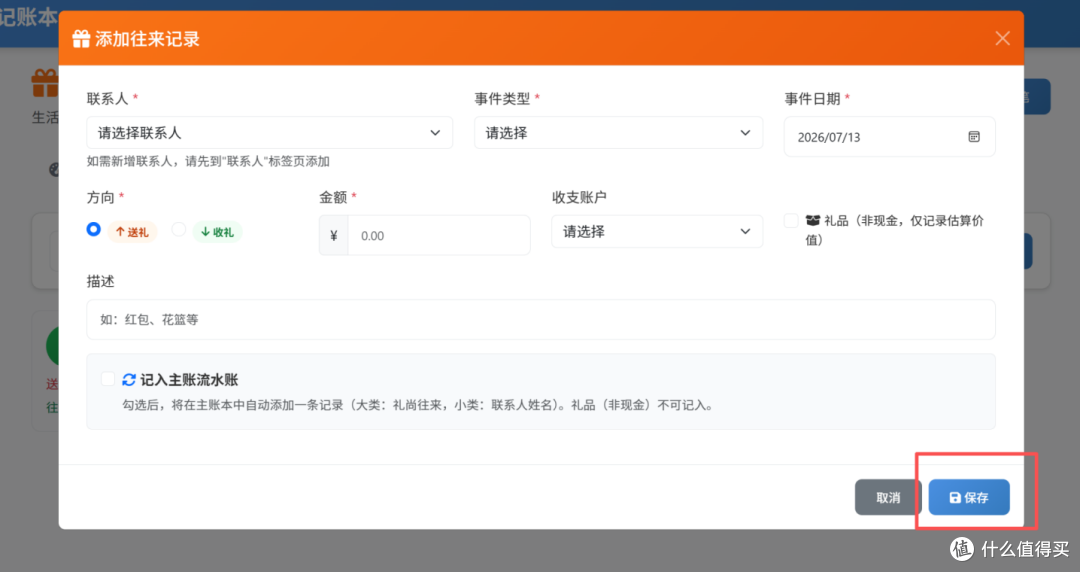The image size is (1080, 572).
Task: Close the 添加往来记录 dialog with X
Action: click(1002, 39)
